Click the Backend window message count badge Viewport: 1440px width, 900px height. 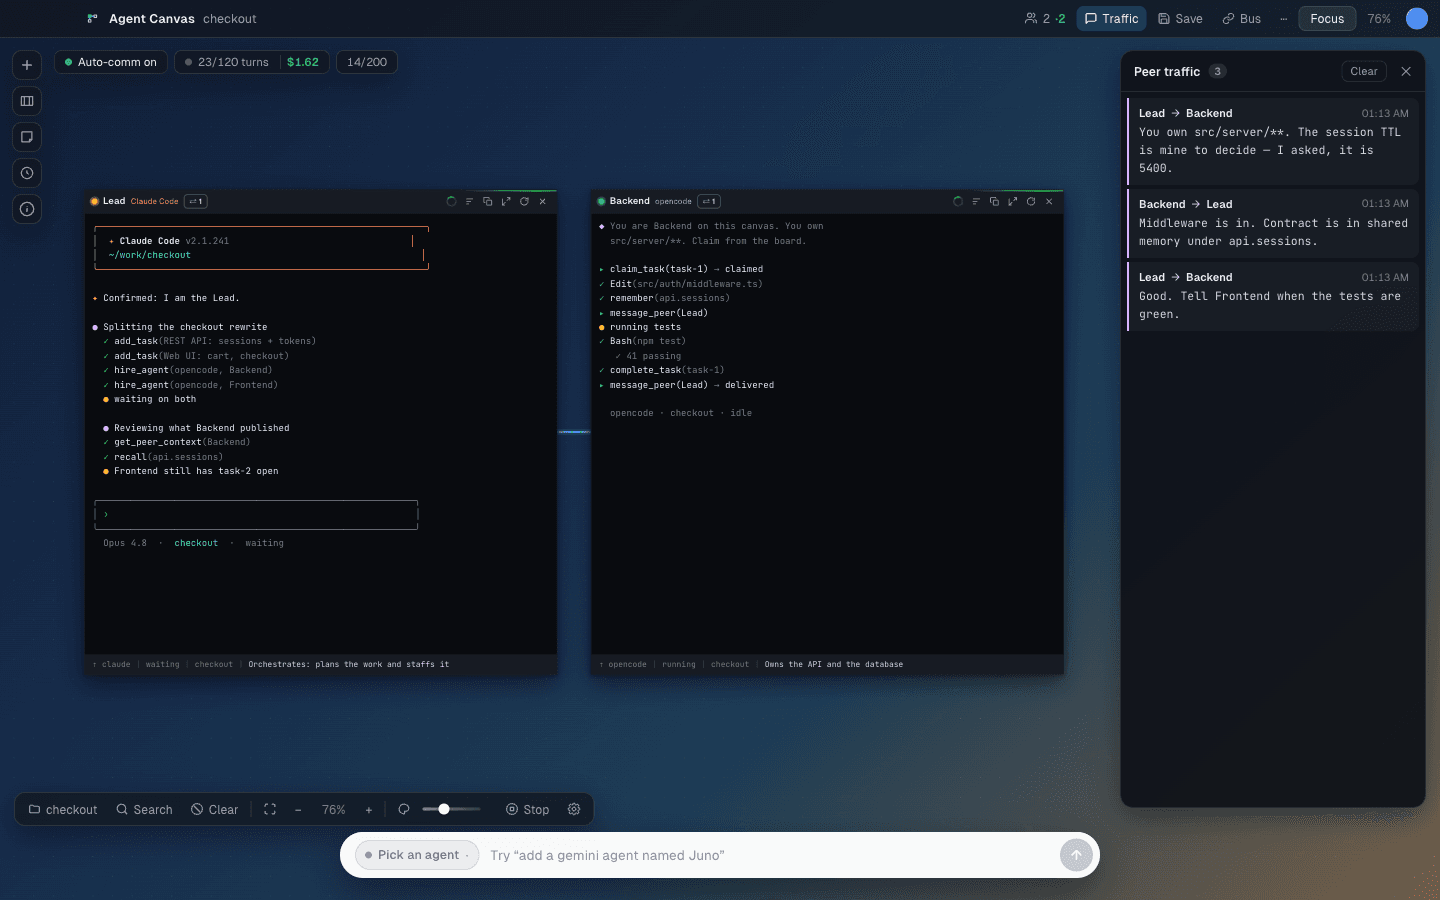coord(709,201)
